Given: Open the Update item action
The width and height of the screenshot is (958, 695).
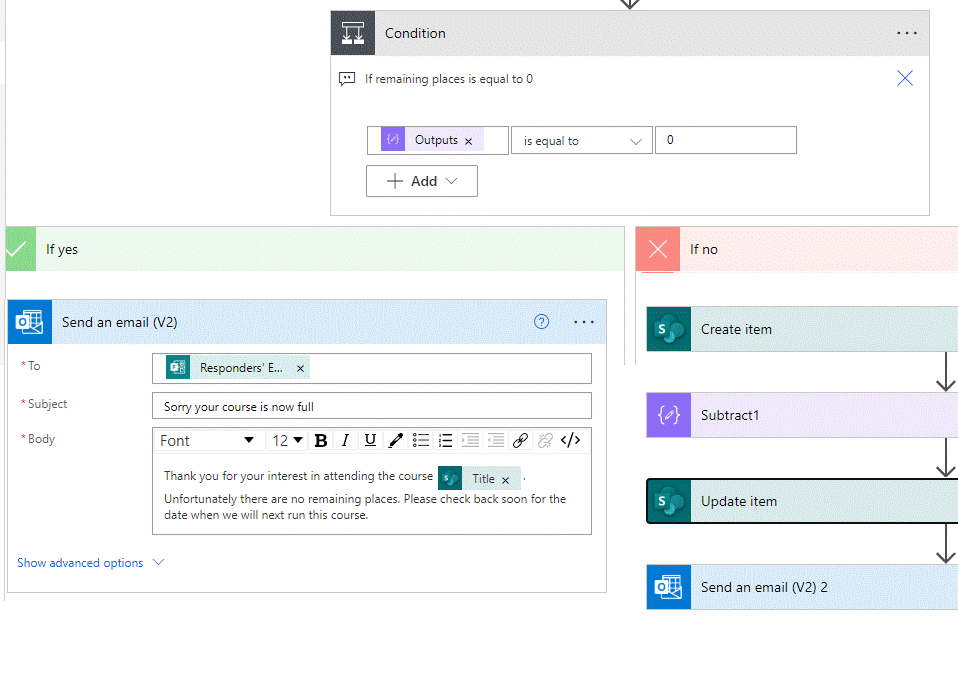Looking at the screenshot, I should [802, 501].
